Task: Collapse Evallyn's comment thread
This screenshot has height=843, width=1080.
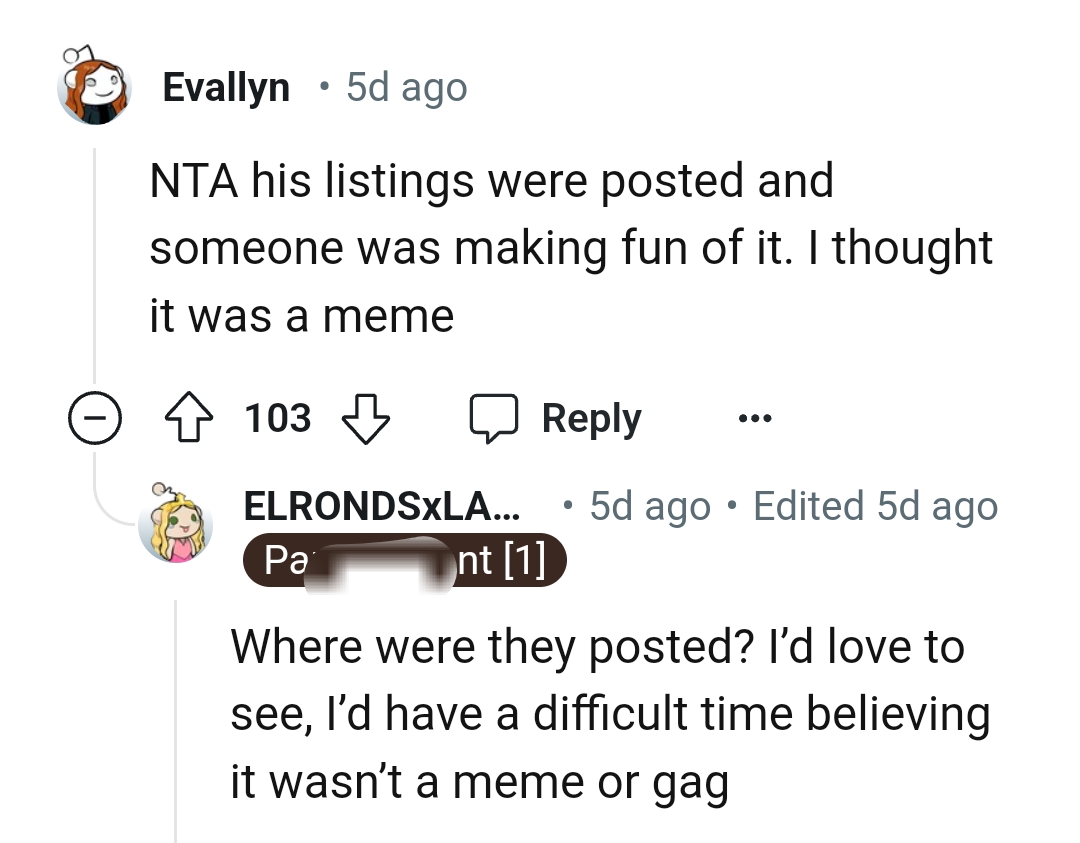Action: 94,420
